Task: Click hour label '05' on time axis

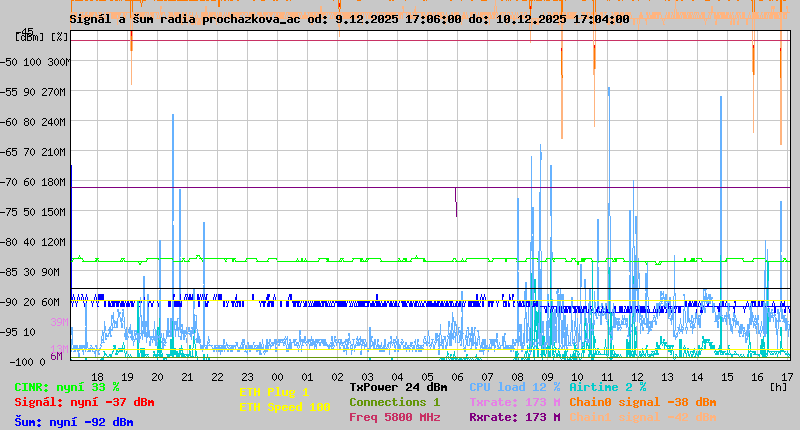Action: [428, 377]
